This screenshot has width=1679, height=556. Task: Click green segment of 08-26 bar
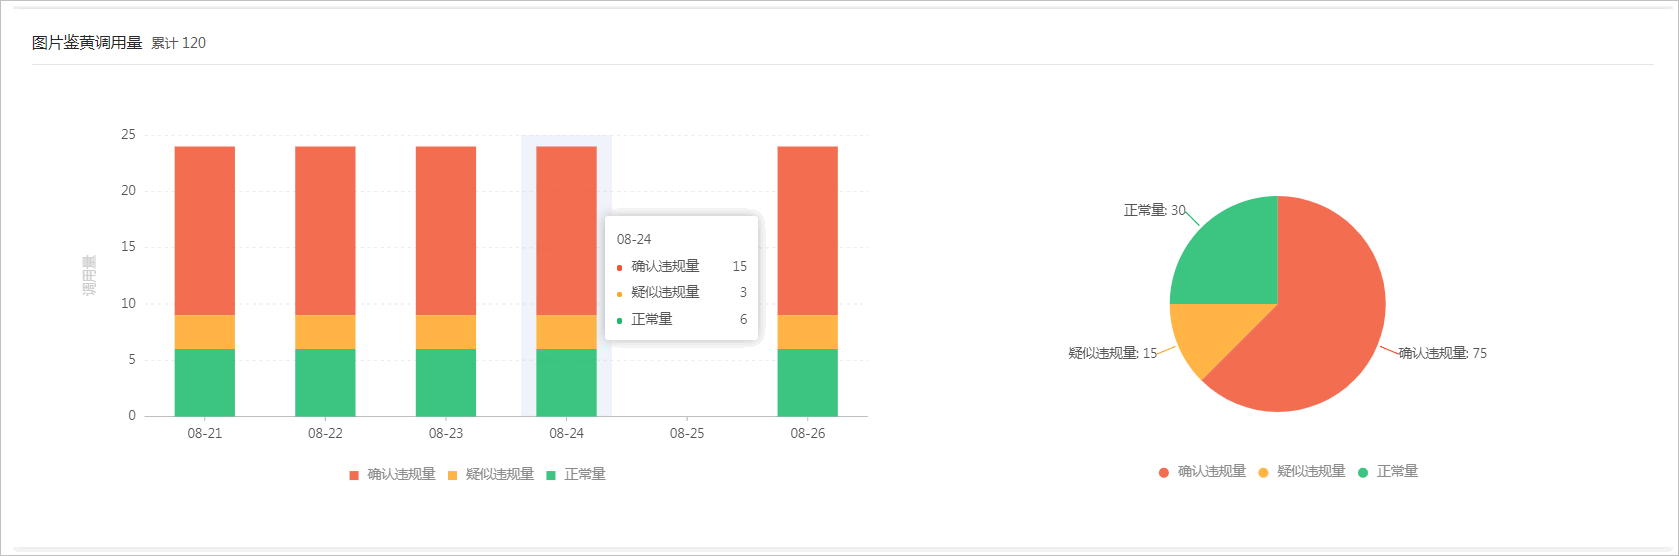808,382
